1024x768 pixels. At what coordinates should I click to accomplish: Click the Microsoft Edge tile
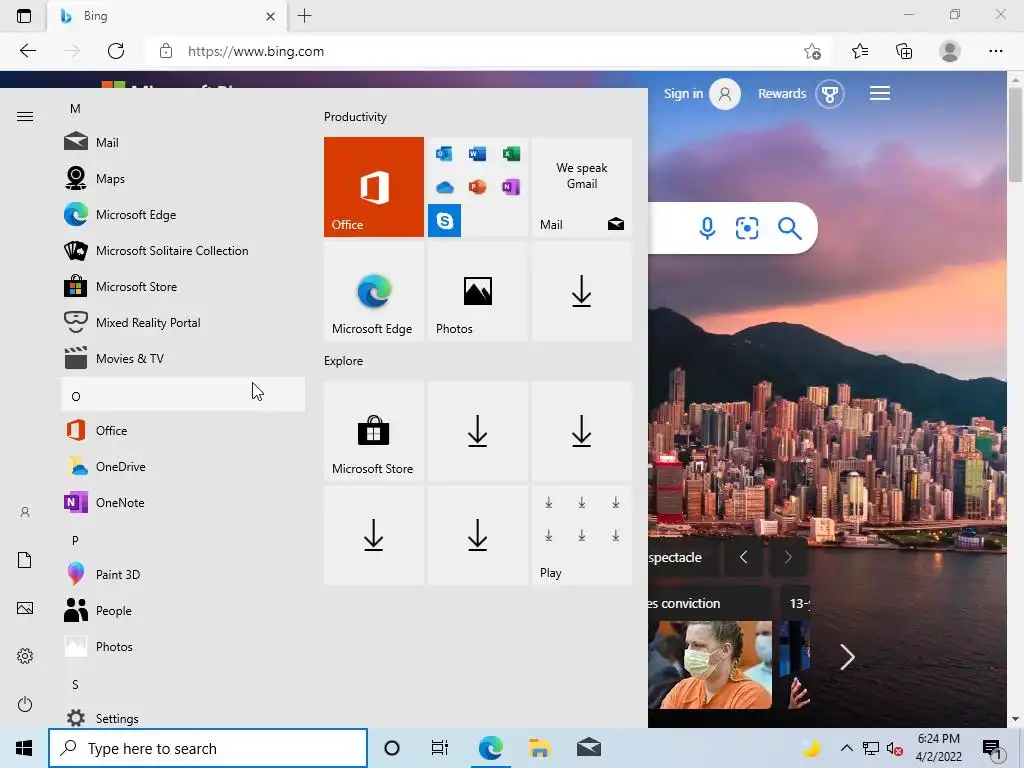tap(374, 291)
